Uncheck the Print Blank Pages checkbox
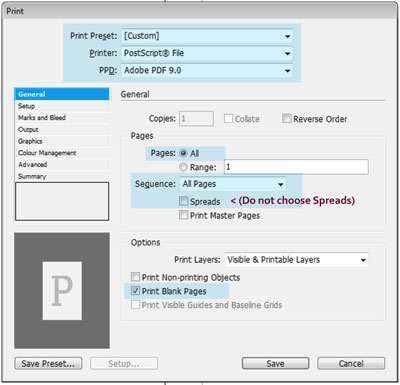 135,291
